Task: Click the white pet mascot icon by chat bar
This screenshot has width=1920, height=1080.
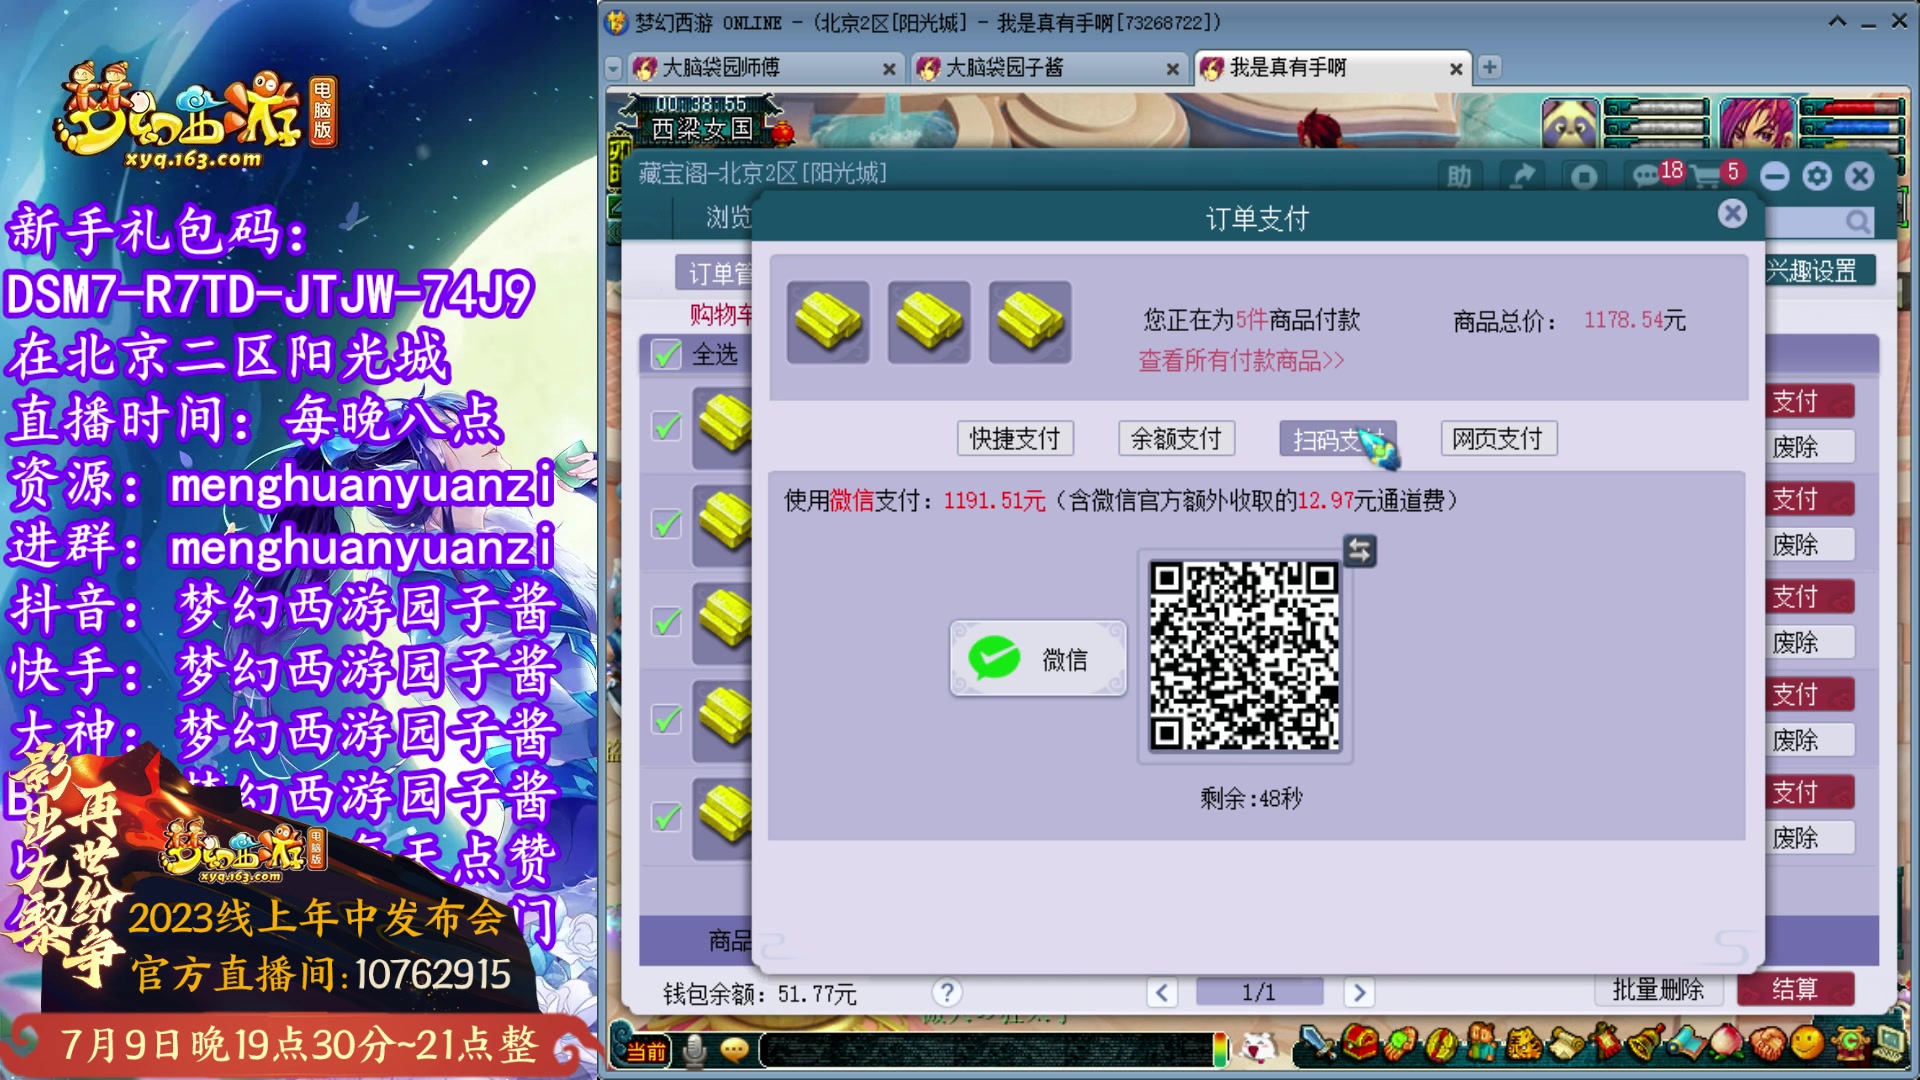Action: 1259,1047
